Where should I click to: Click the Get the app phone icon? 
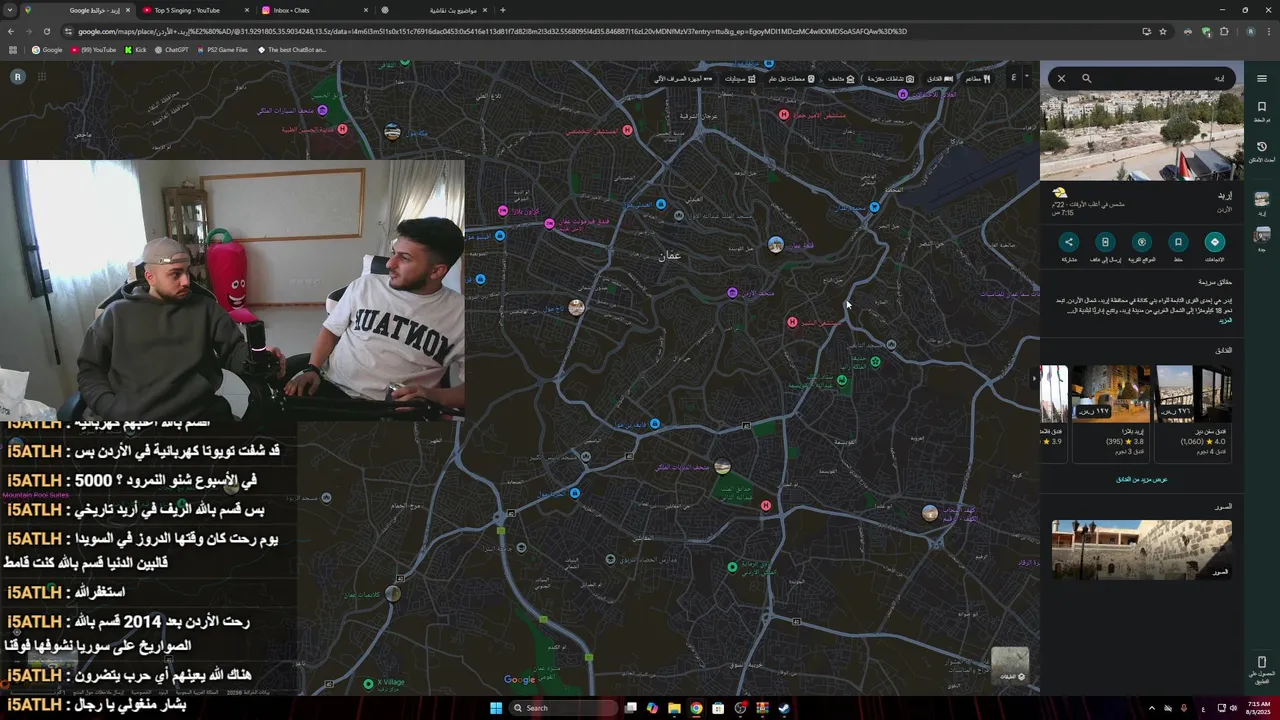tap(1261, 662)
